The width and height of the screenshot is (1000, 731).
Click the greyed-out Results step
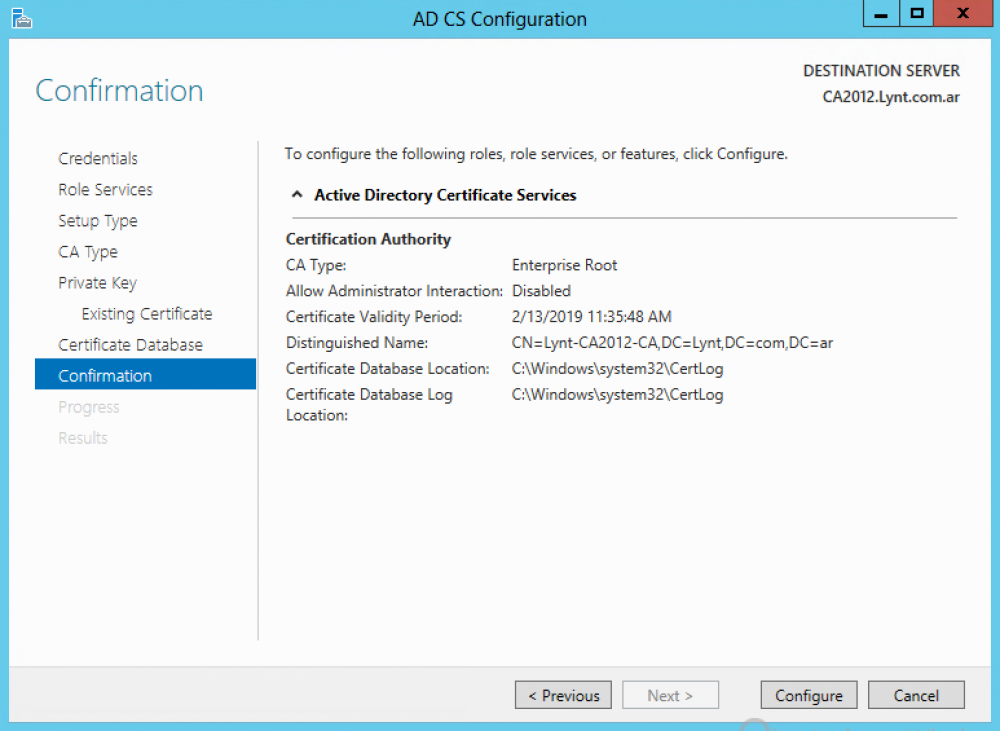point(83,438)
